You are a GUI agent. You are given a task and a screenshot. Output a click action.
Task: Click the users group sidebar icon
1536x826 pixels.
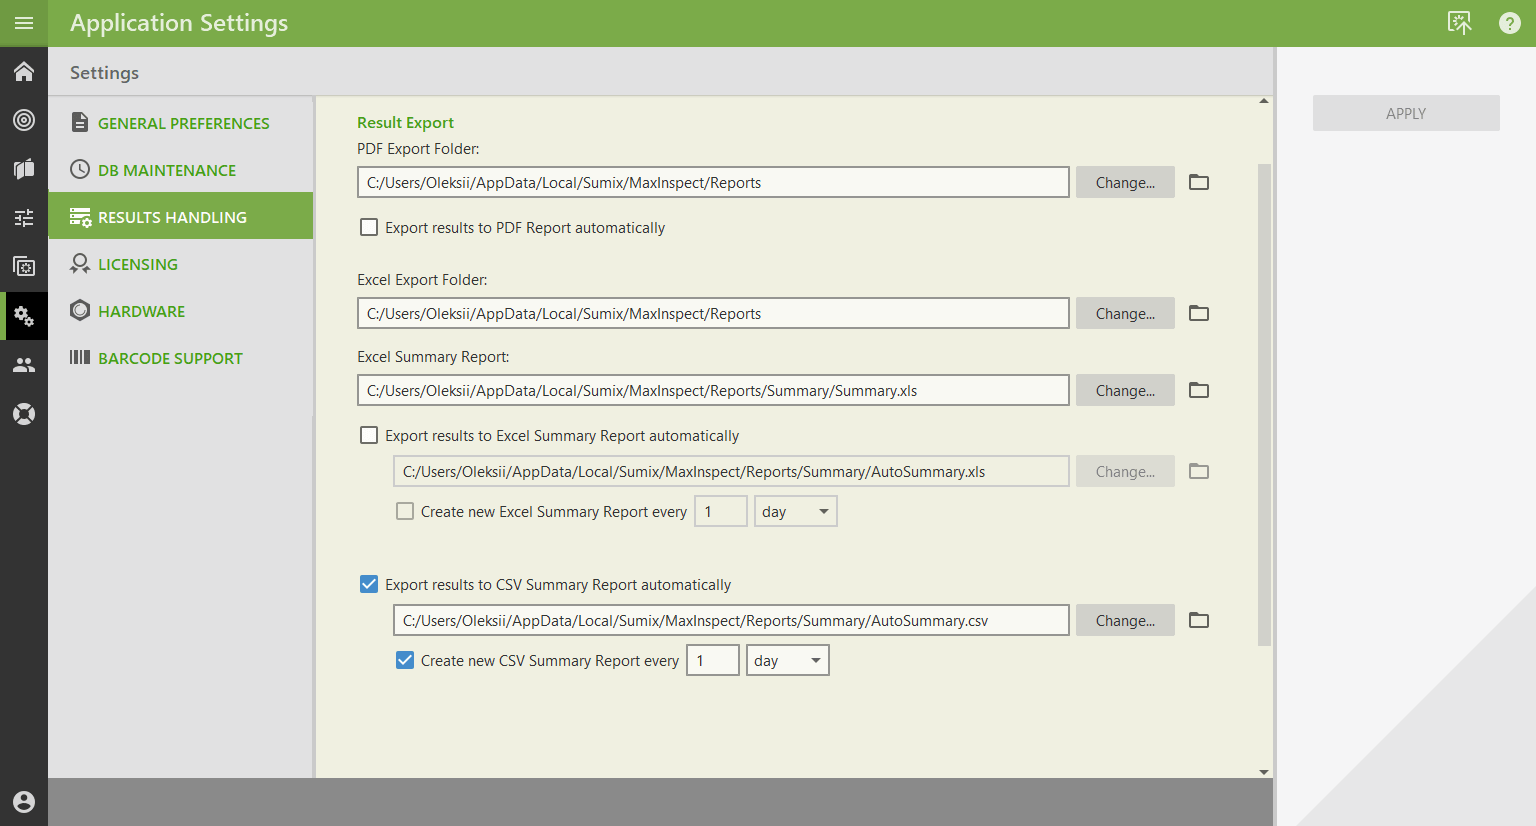pyautogui.click(x=24, y=365)
